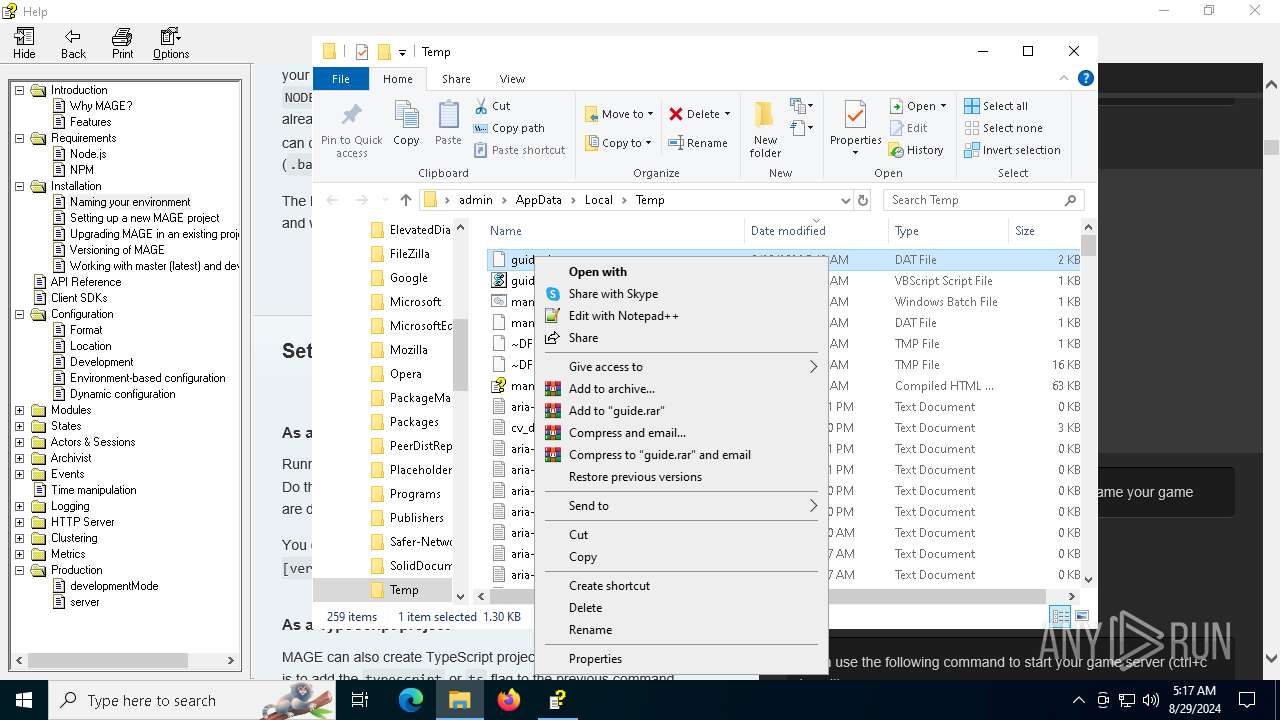This screenshot has width=1280, height=720.
Task: Expand the address bar history dropdown
Action: 845,200
